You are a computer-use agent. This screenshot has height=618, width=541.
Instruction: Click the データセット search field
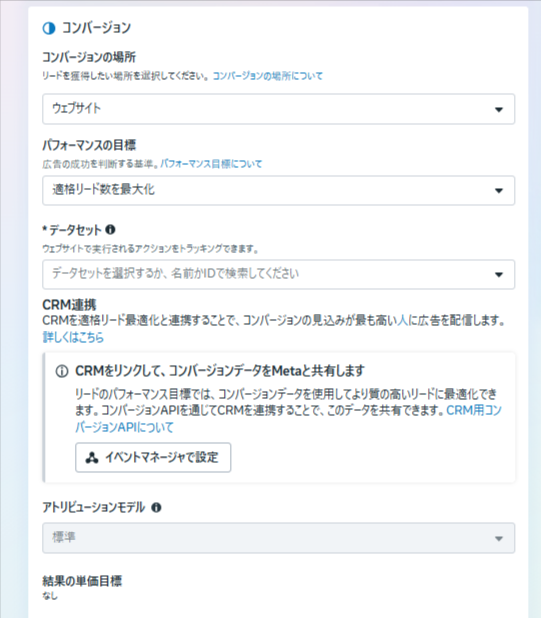tap(279, 274)
